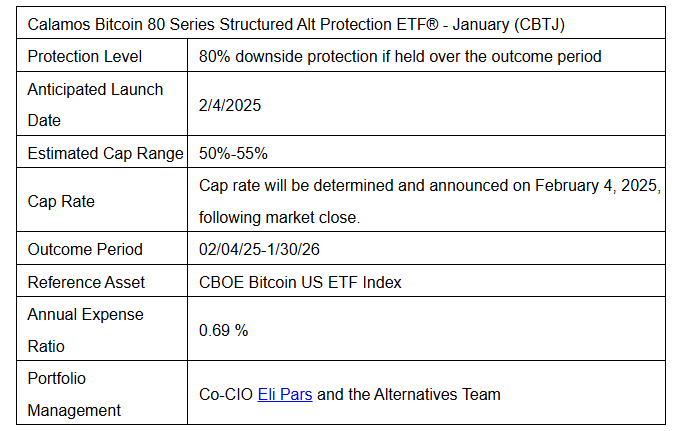Screen dimensions: 676x431
Task: Select the Estimated Cap Range label
Action: point(105,153)
